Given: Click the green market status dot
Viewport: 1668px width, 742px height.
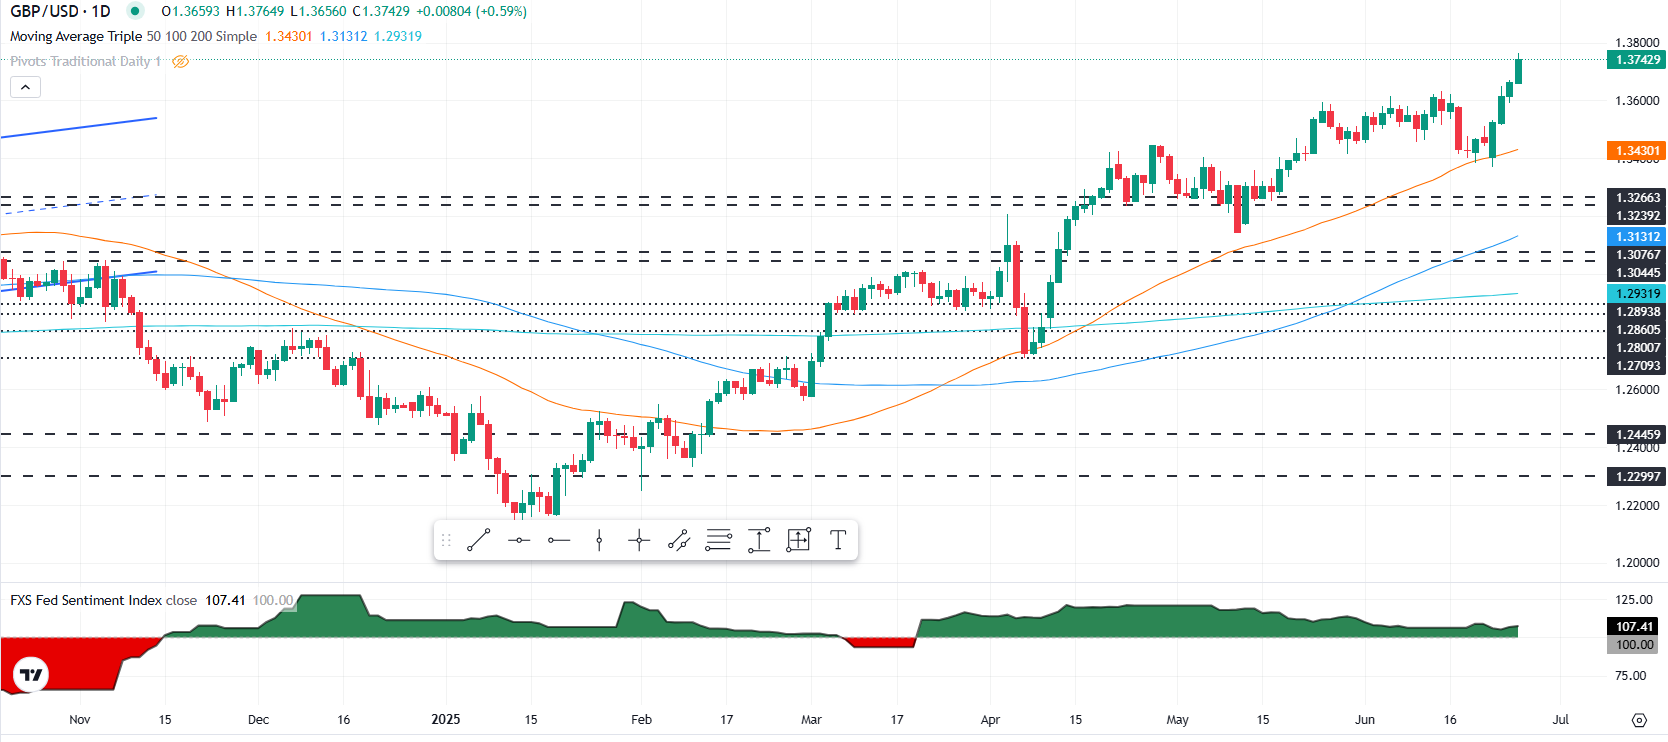Looking at the screenshot, I should click(135, 11).
